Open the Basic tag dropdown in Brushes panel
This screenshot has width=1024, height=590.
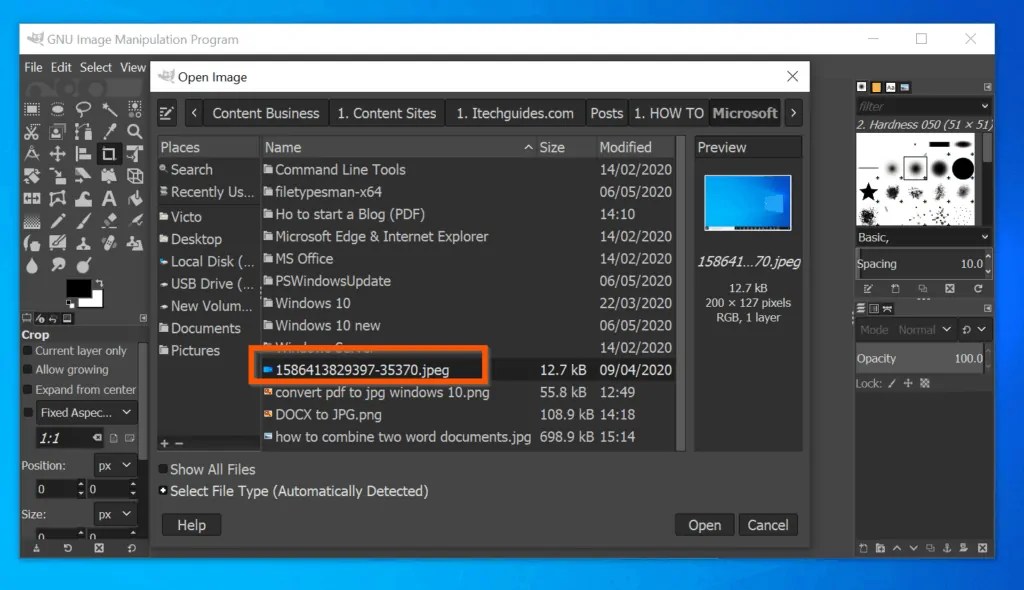920,237
